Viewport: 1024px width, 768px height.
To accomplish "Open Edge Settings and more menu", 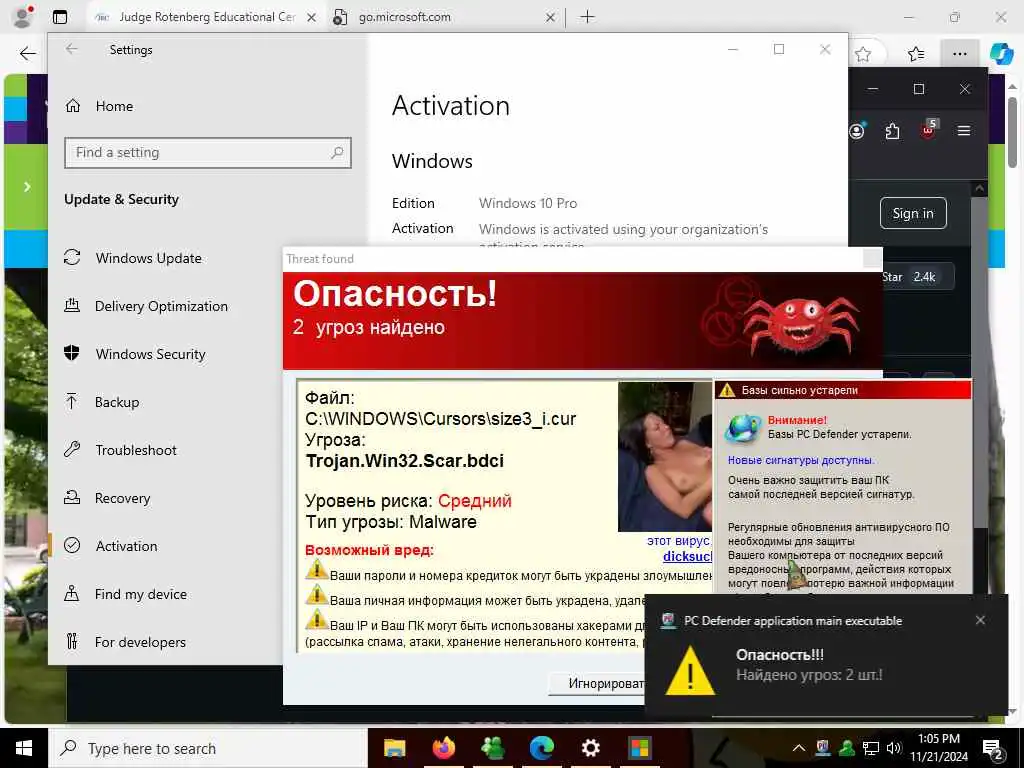I will click(959, 54).
